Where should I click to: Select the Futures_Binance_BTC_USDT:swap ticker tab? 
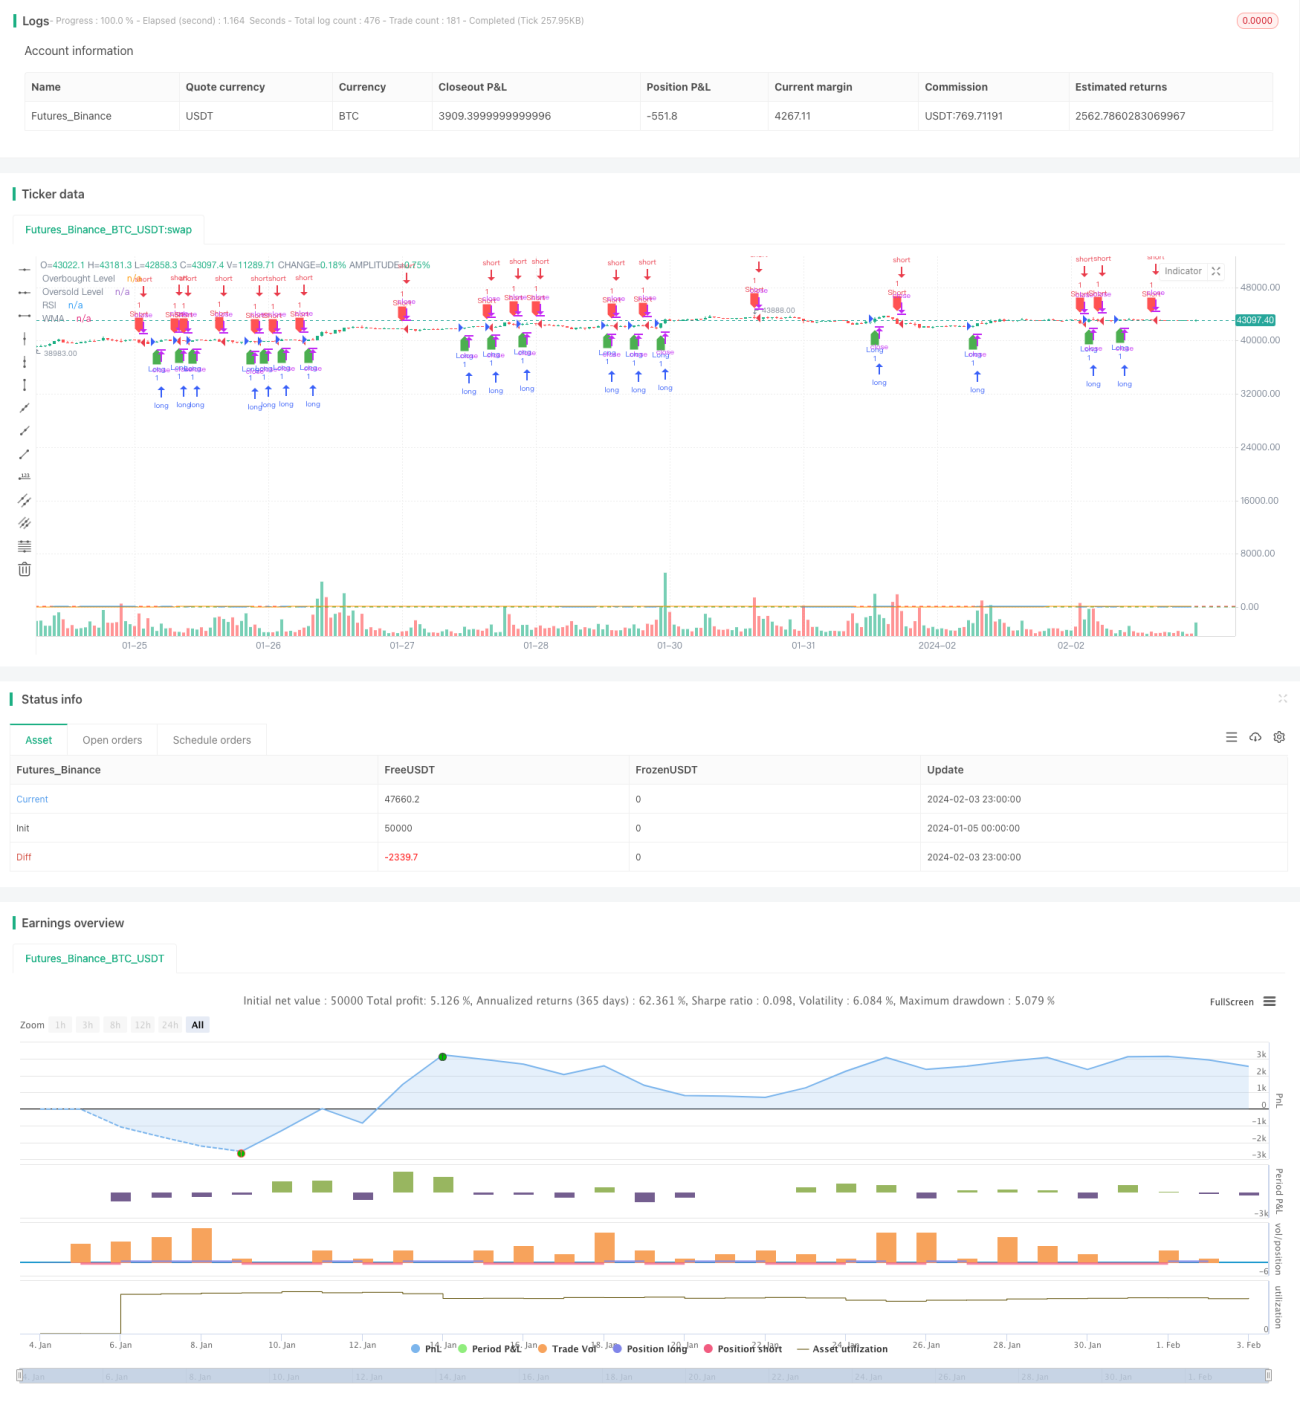point(108,229)
